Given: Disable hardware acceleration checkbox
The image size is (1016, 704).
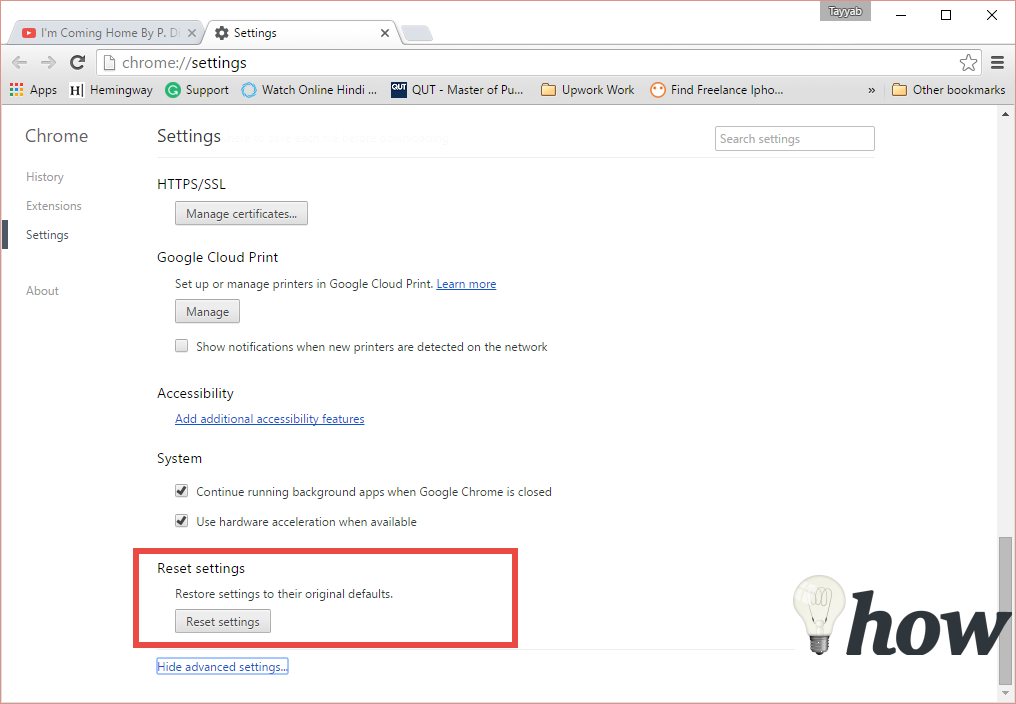Looking at the screenshot, I should 181,521.
